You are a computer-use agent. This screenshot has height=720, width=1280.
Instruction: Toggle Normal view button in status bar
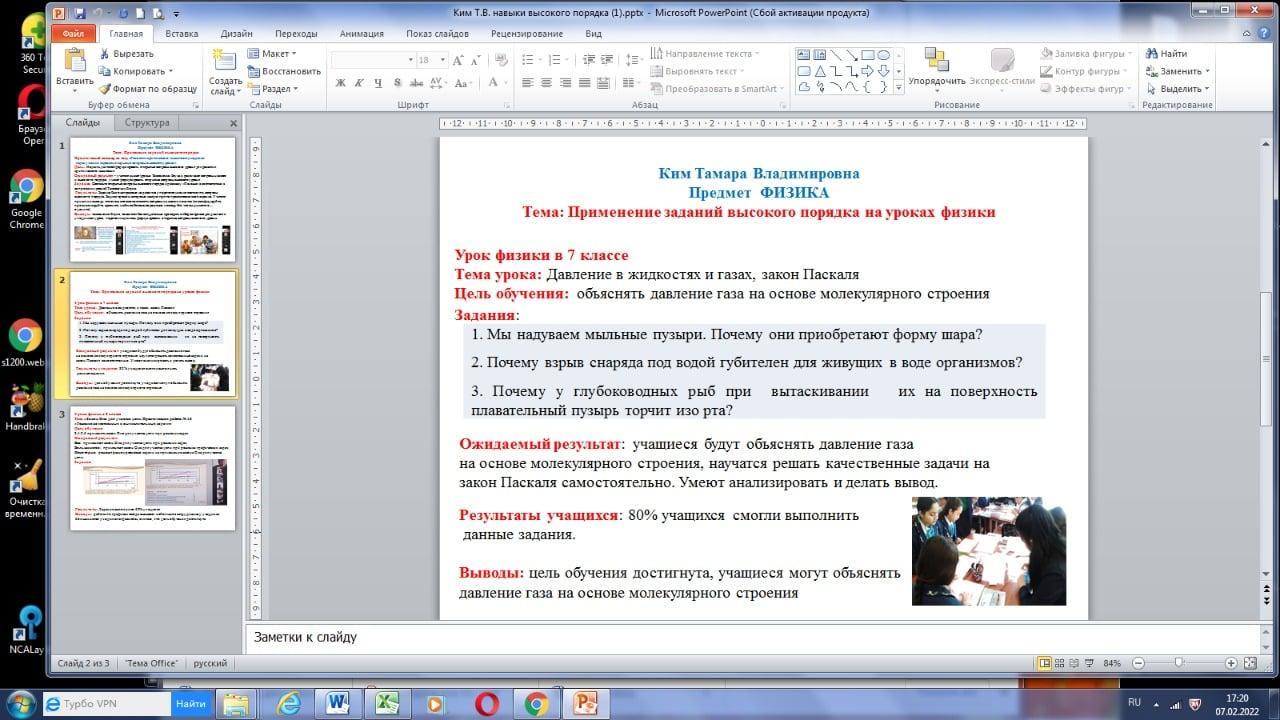[x=1045, y=663]
